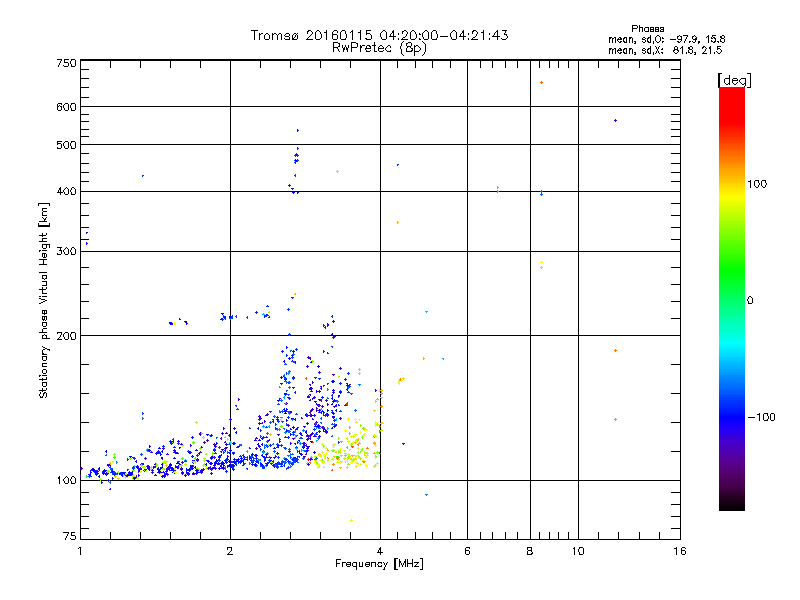
Task: Click the x-axis tick label '8'
Action: [530, 551]
